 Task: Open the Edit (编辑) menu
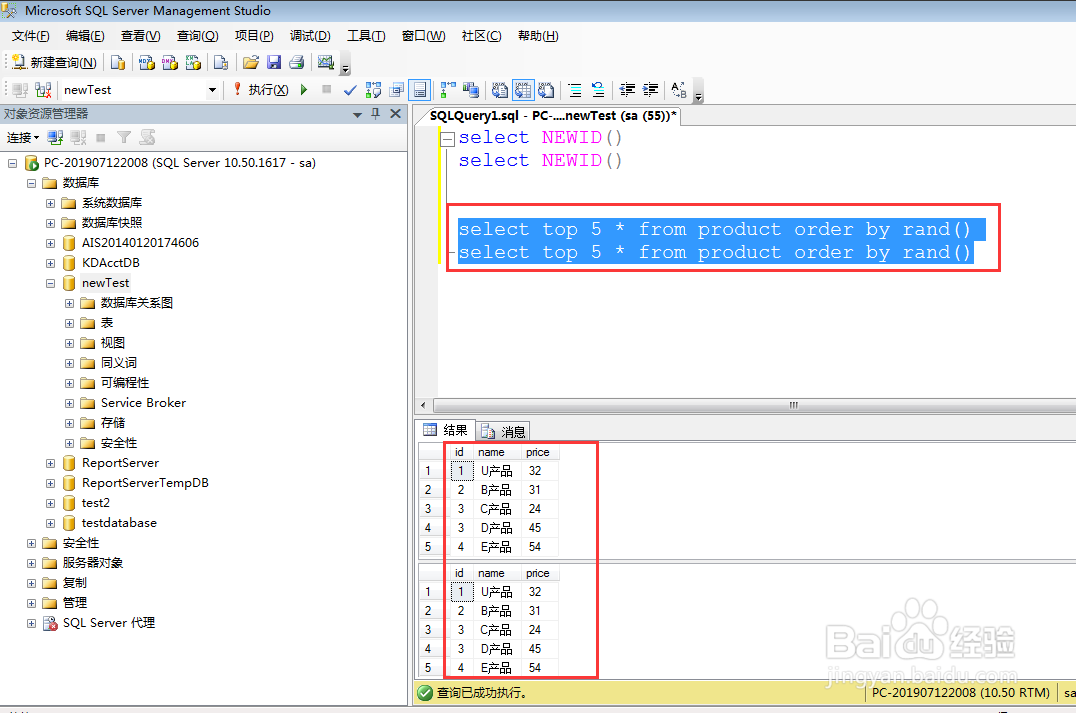85,36
